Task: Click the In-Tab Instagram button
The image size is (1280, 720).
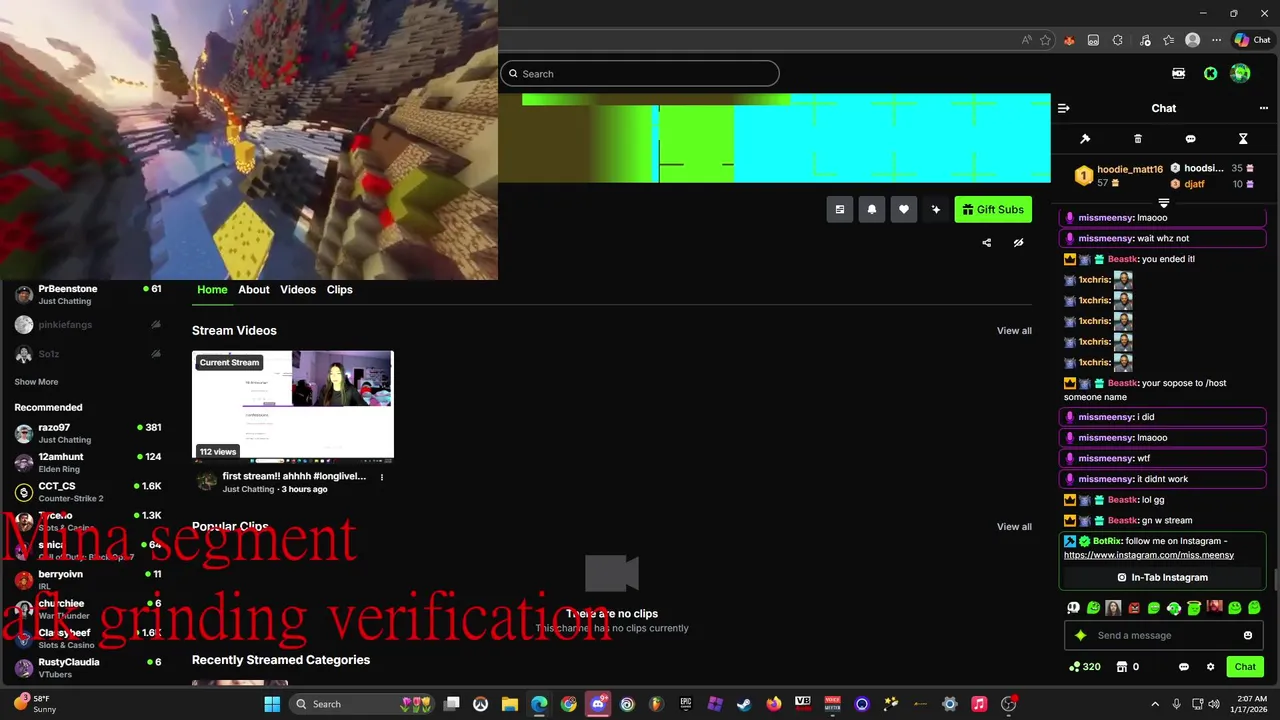Action: click(x=1162, y=577)
